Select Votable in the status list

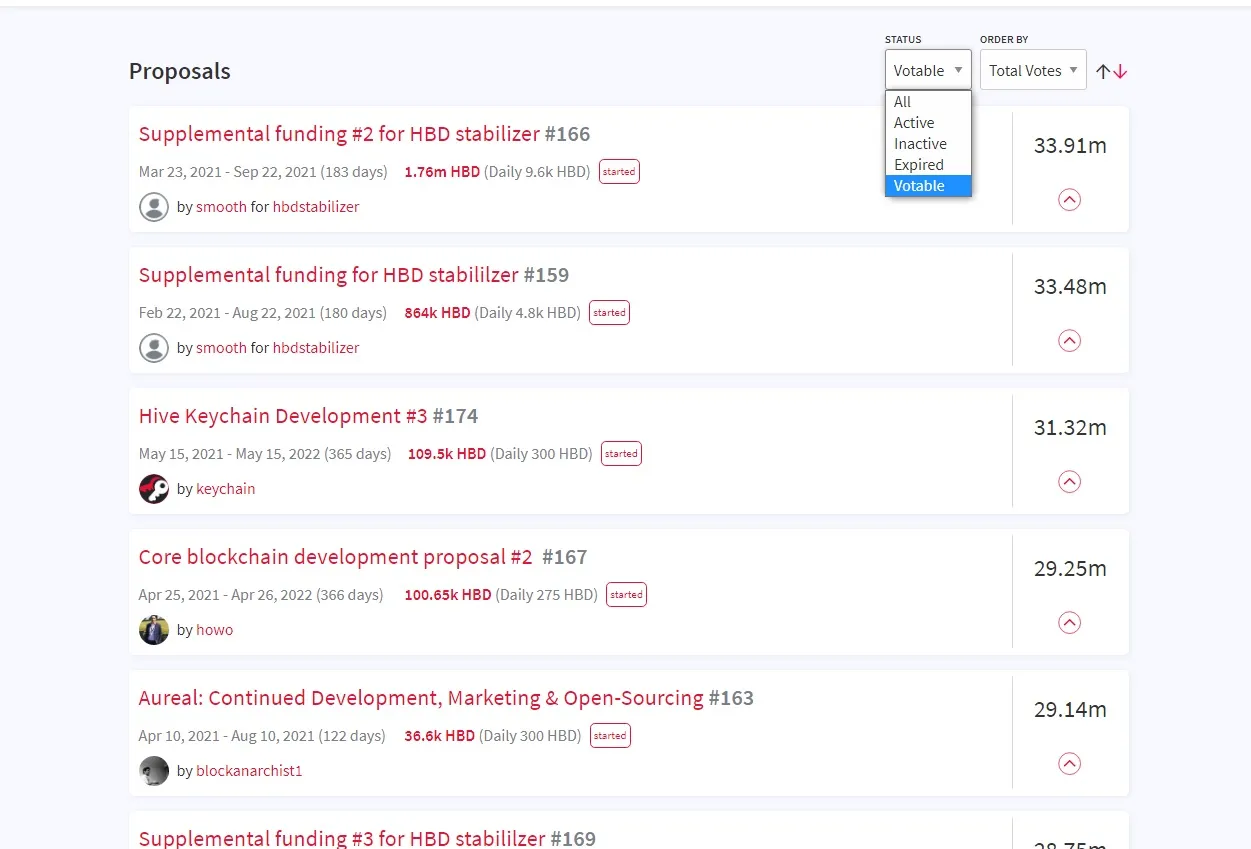coord(928,186)
